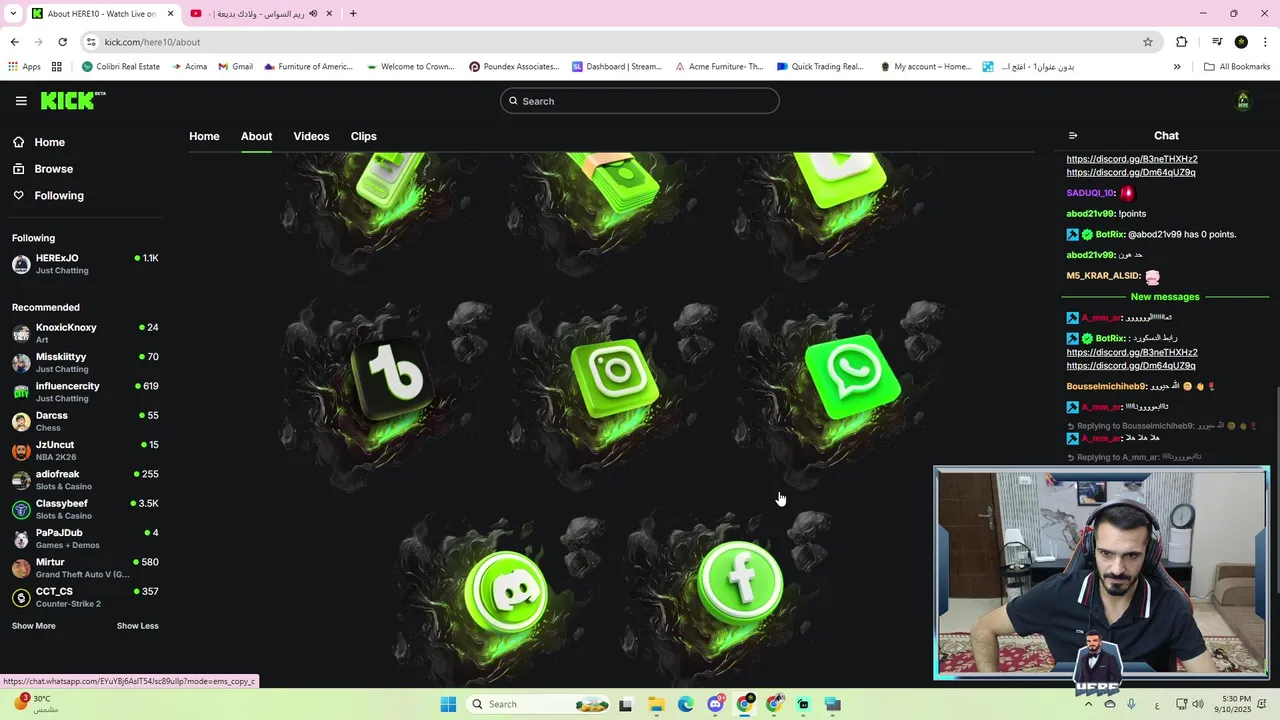Open KnoxicKnoxy recommended channel
The height and width of the screenshot is (720, 1280).
[x=85, y=333]
